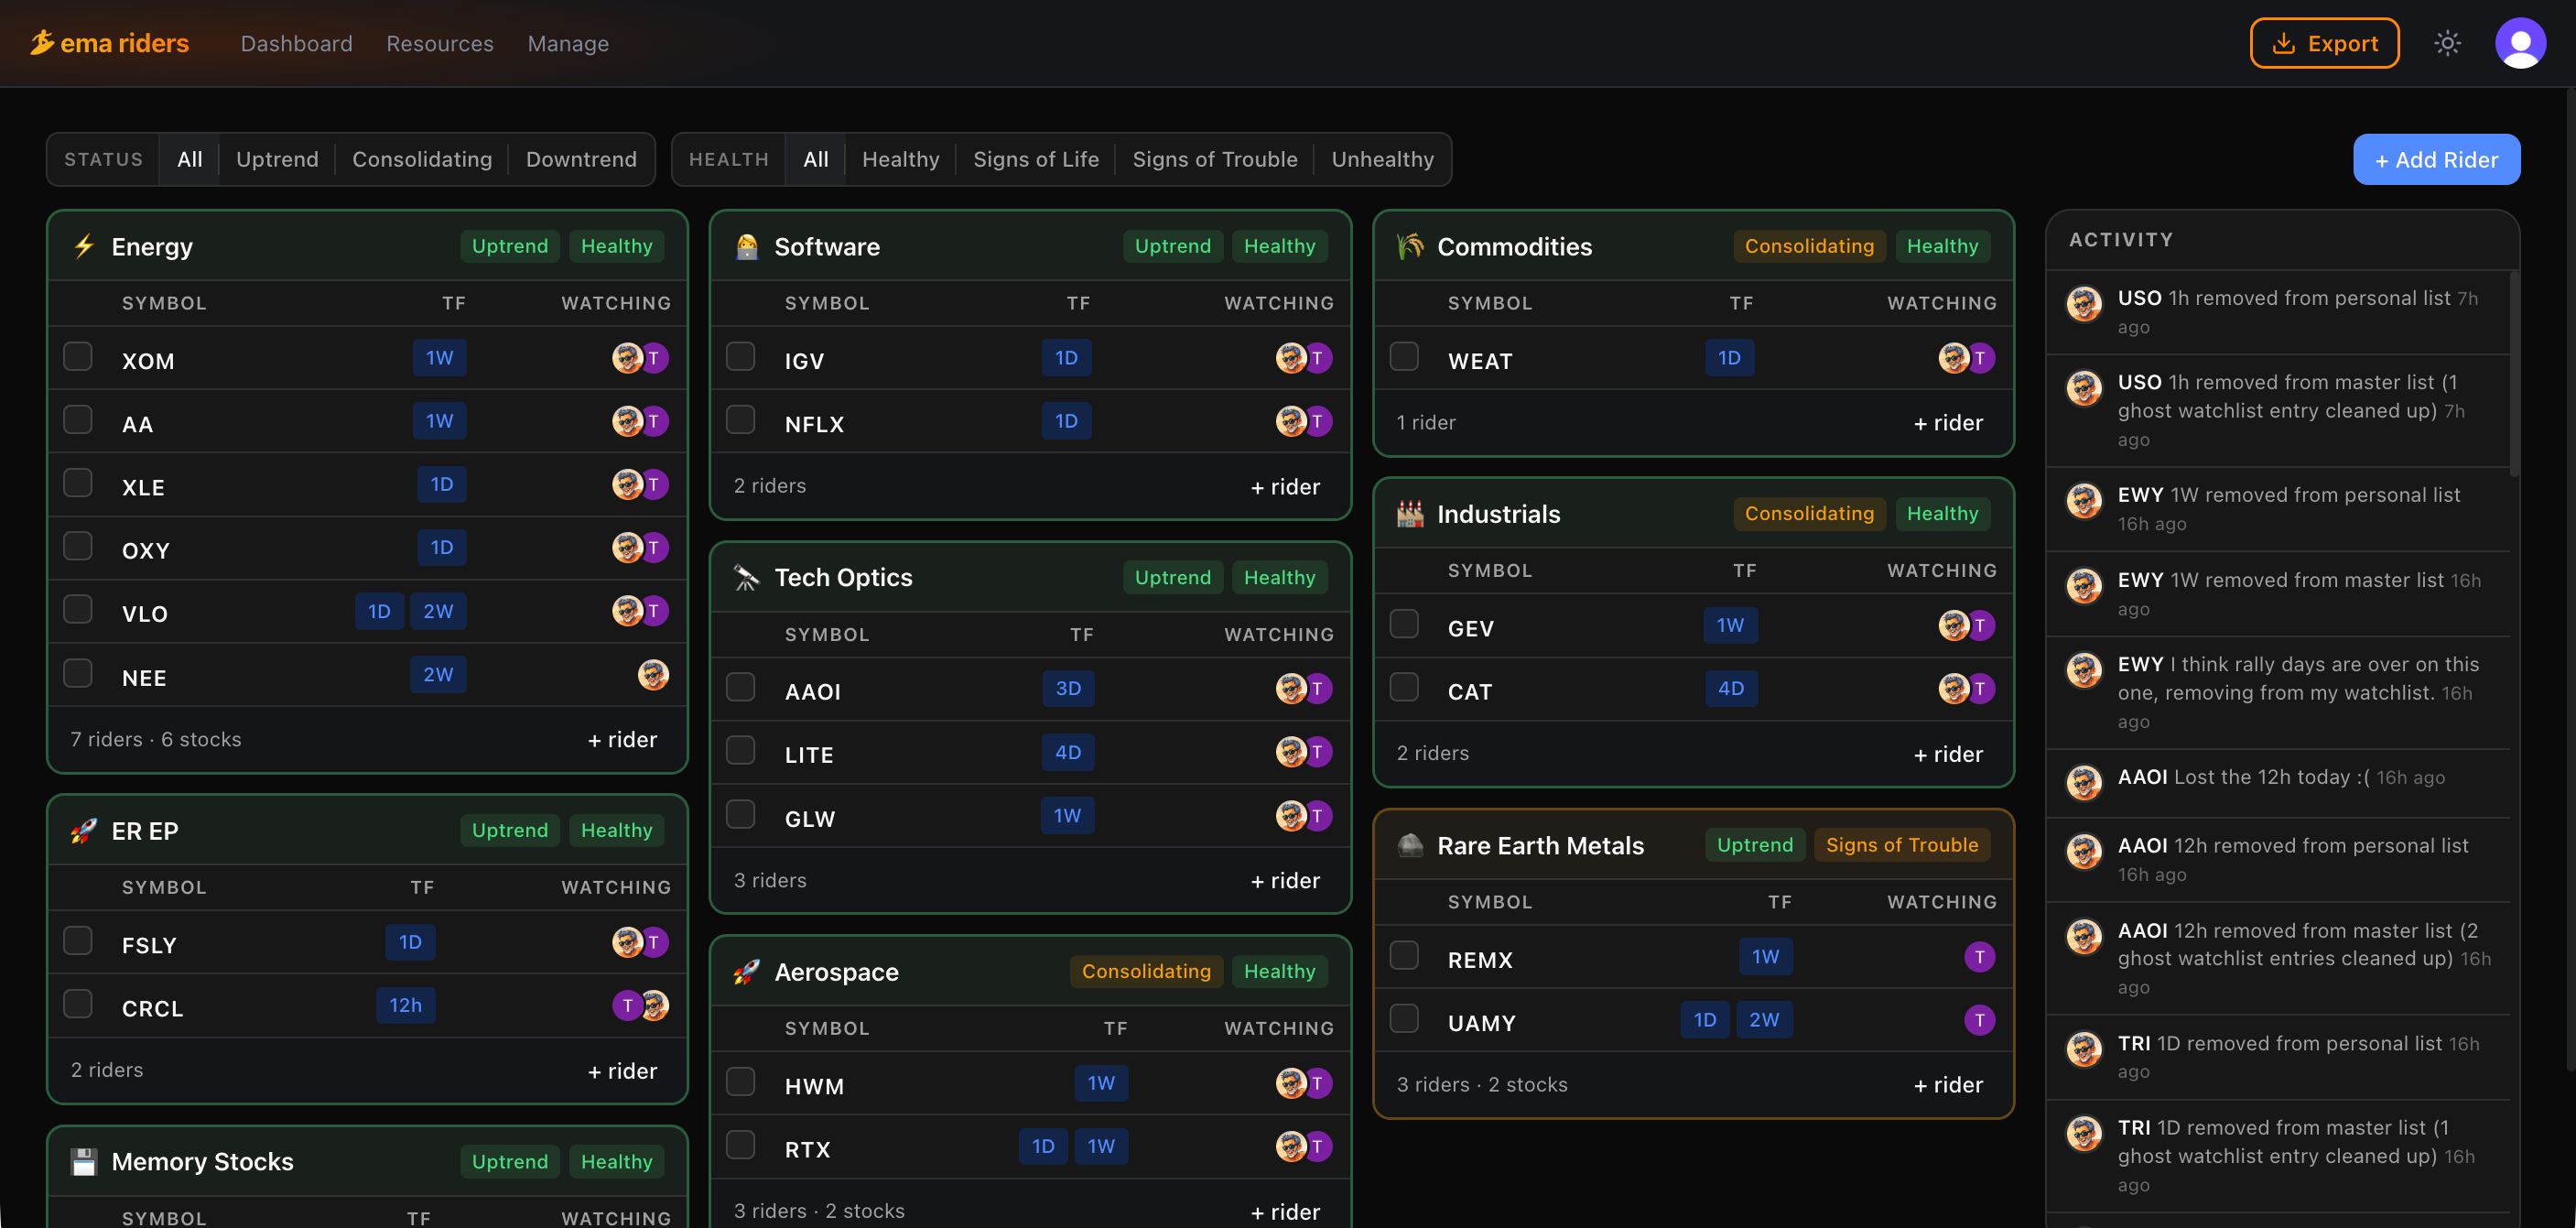The width and height of the screenshot is (2576, 1228).
Task: Click the 1W timeframe badge for XOM
Action: pyautogui.click(x=439, y=357)
